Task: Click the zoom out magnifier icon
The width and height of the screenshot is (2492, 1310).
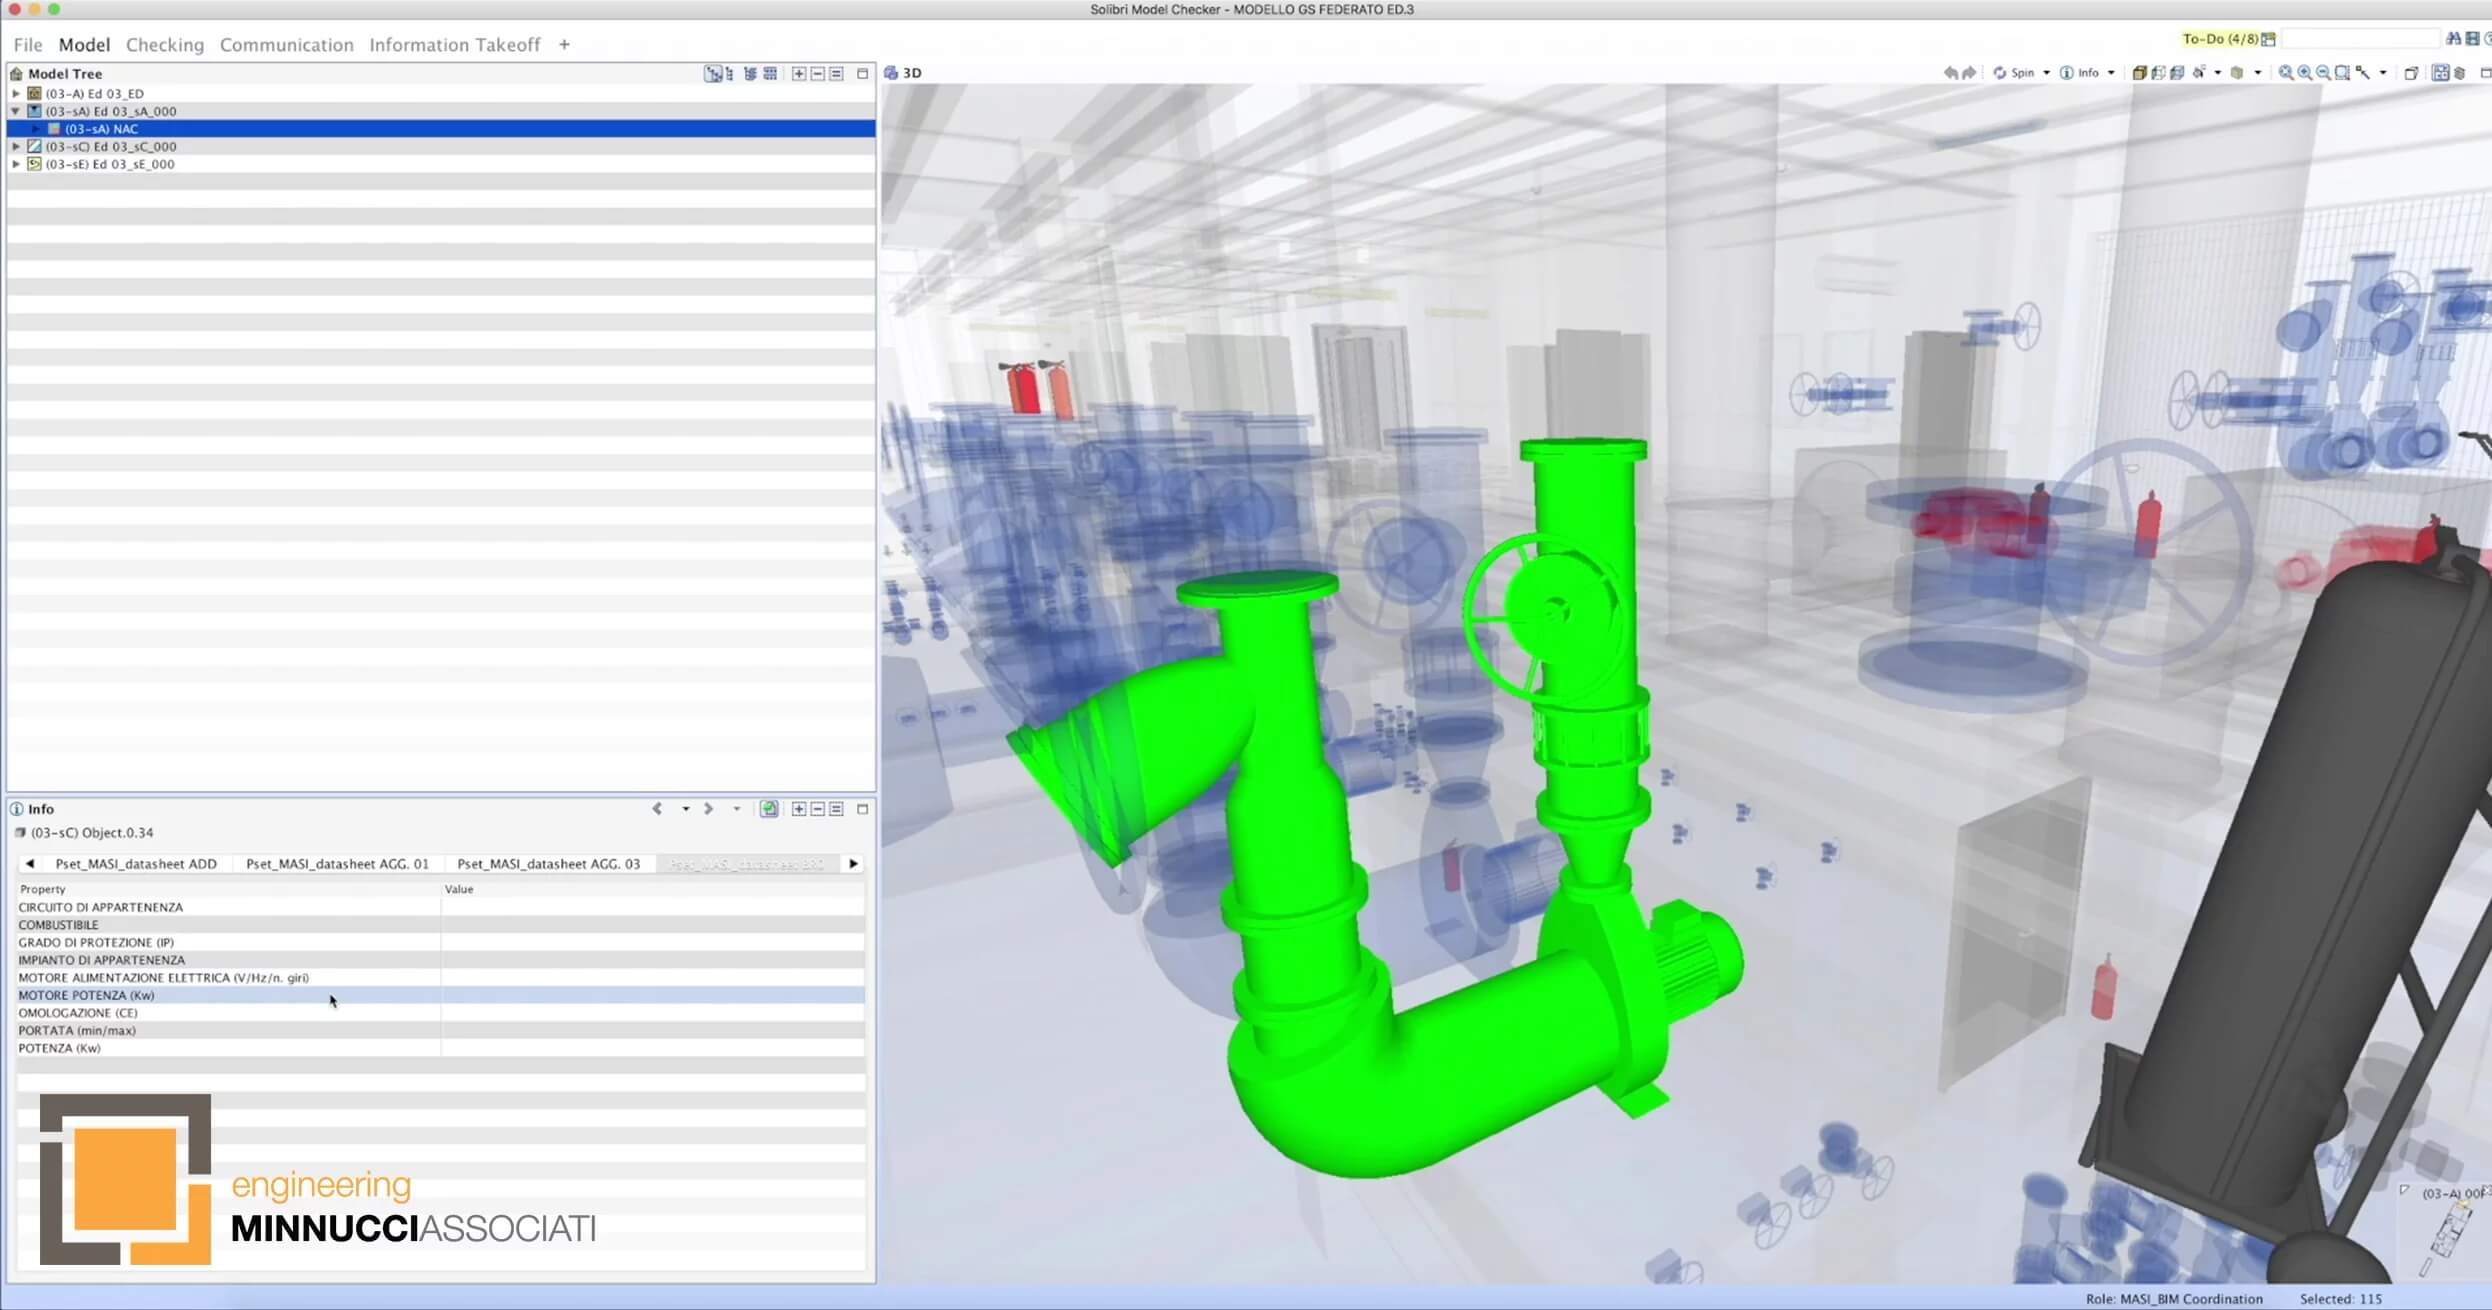Action: tap(2324, 73)
